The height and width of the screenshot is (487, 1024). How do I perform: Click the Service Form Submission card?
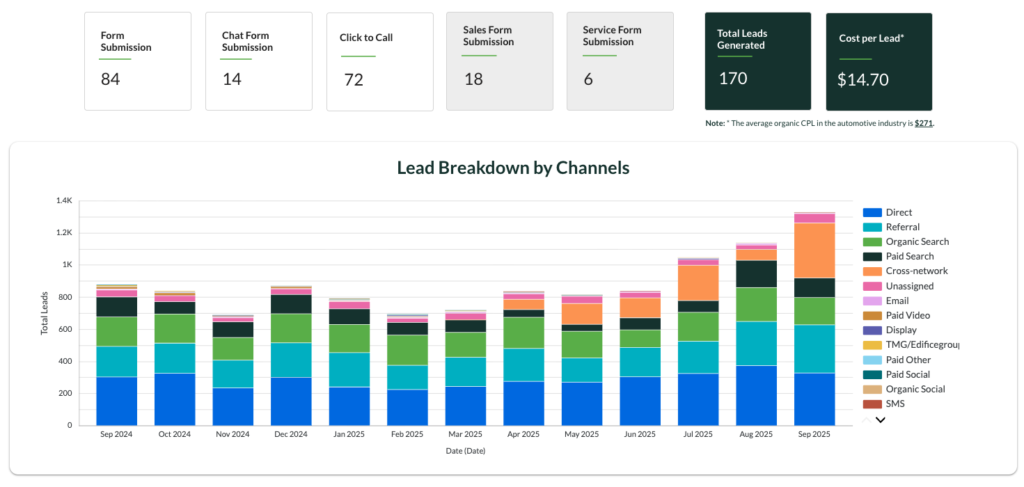tap(619, 61)
